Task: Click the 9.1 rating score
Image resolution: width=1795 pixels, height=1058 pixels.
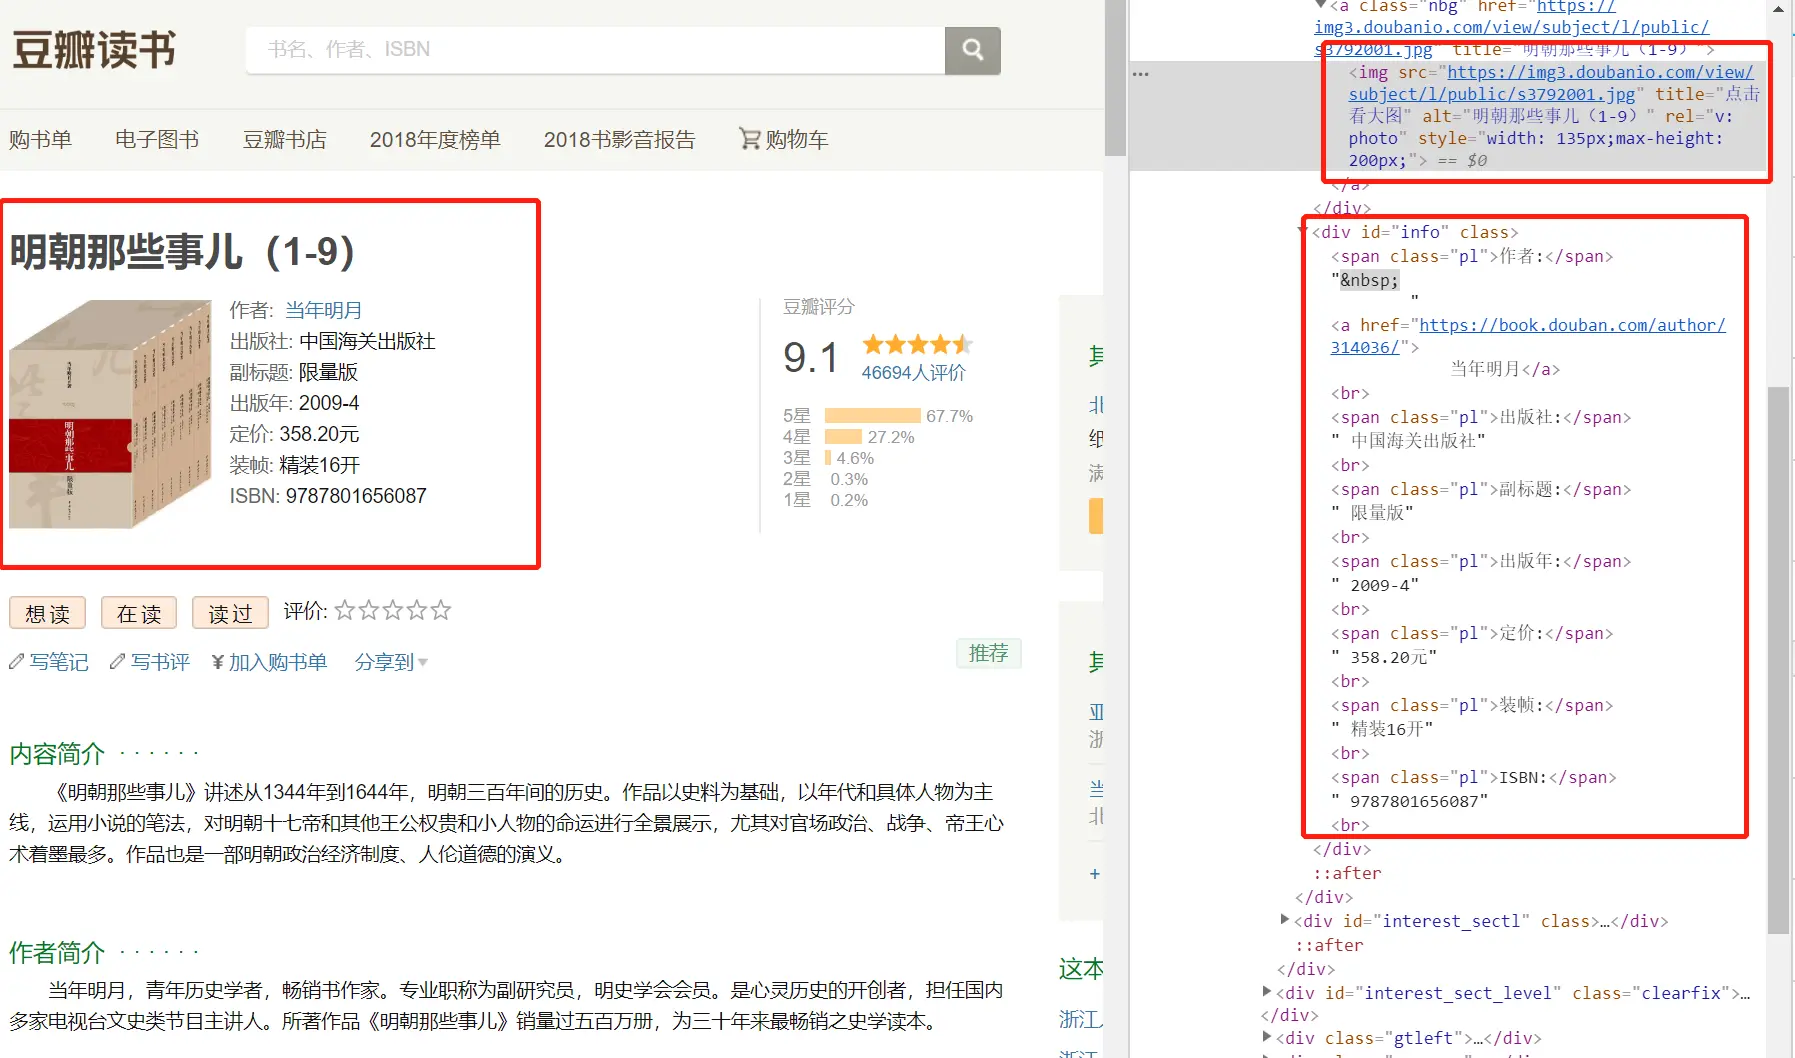Action: click(x=811, y=357)
